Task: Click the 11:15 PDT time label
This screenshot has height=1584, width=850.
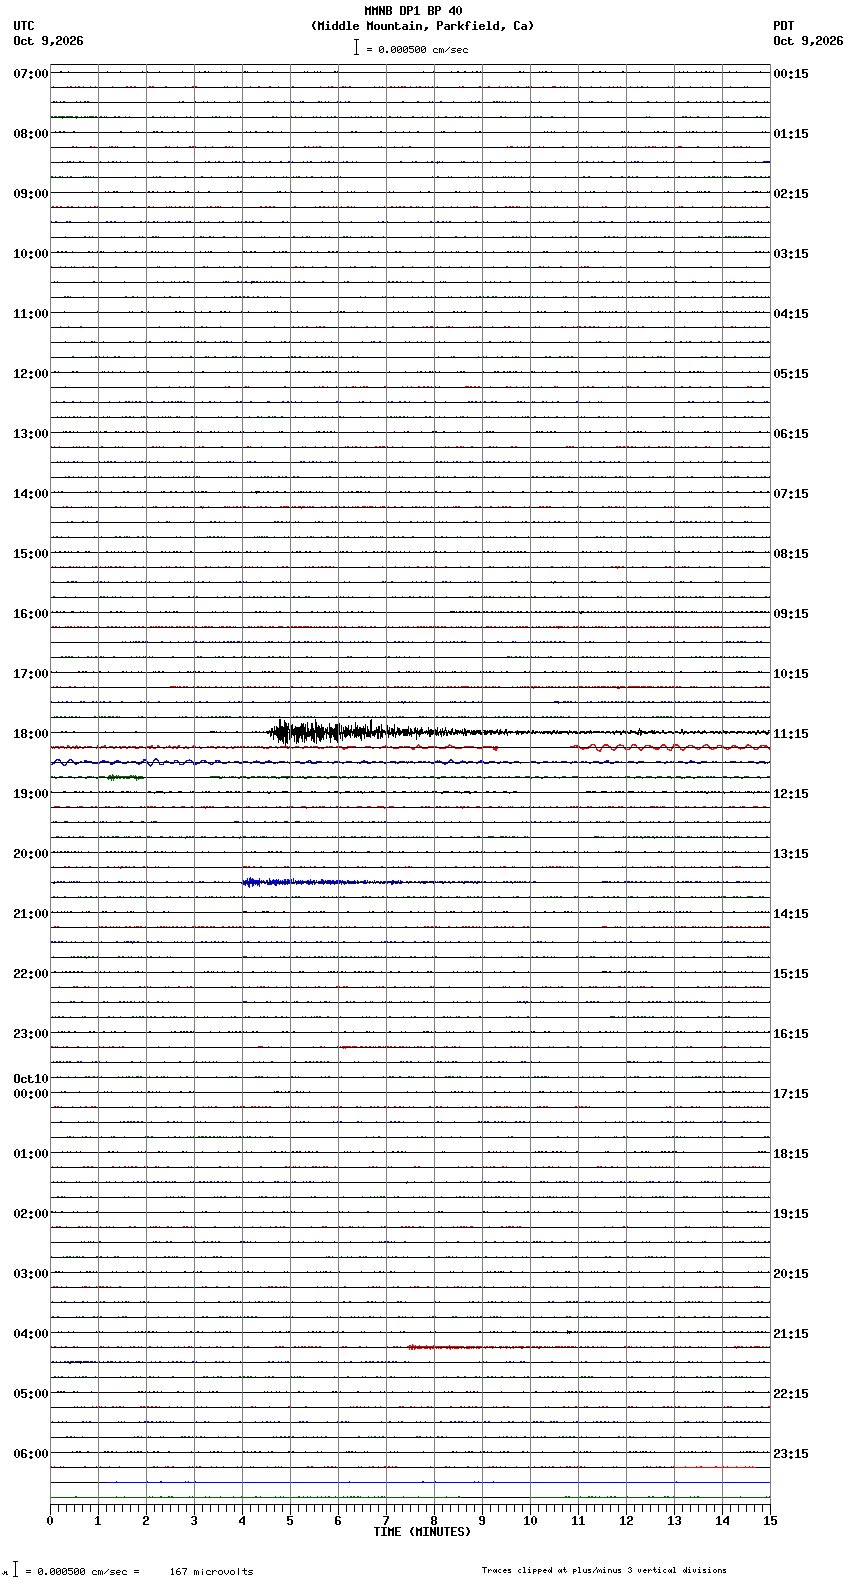Action: pyautogui.click(x=791, y=734)
